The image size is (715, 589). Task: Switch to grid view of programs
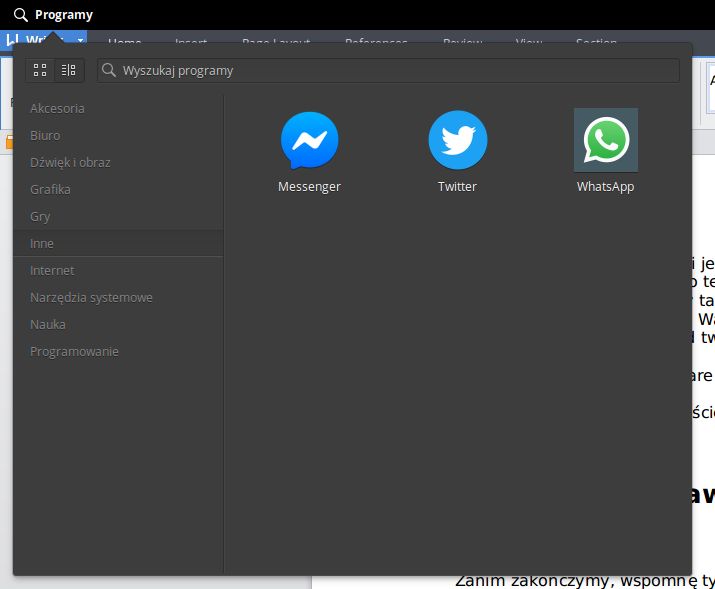pyautogui.click(x=40, y=70)
